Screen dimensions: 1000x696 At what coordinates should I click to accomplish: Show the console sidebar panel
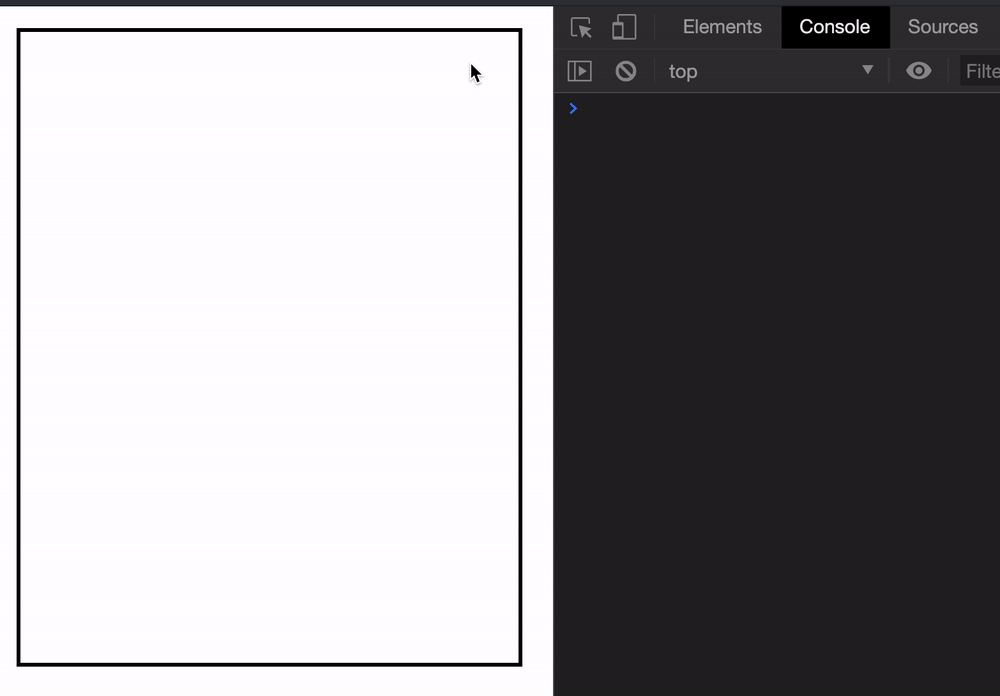tap(580, 71)
